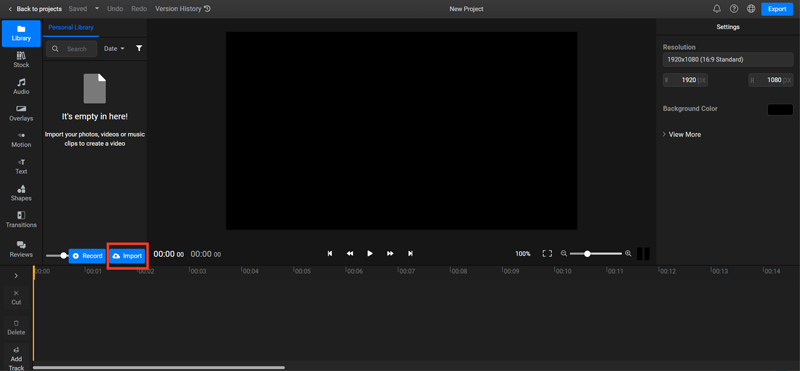The image size is (800, 371).
Task: Click the timeline zoom in magnifier
Action: (628, 253)
